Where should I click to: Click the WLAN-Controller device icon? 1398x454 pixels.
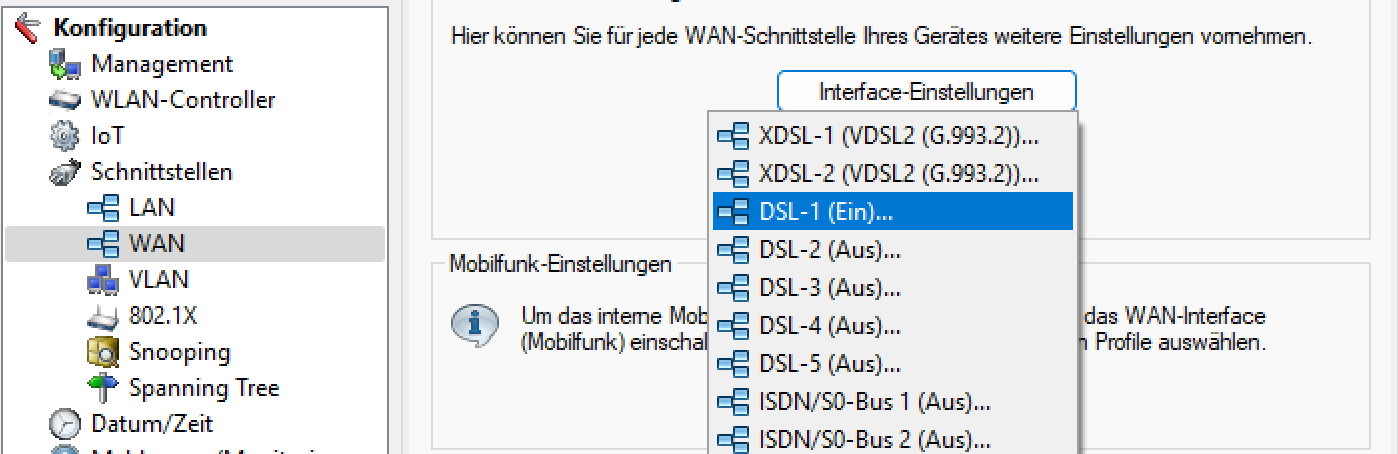pyautogui.click(x=64, y=100)
